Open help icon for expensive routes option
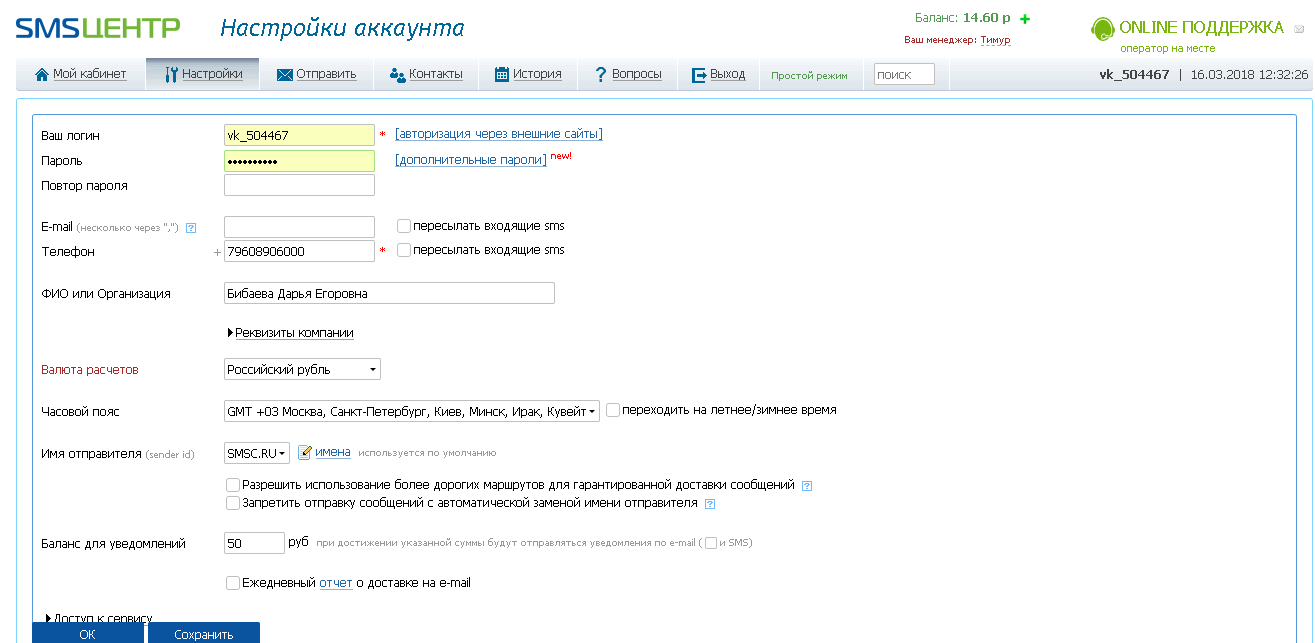The height and width of the screenshot is (643, 1315). pyautogui.click(x=807, y=486)
